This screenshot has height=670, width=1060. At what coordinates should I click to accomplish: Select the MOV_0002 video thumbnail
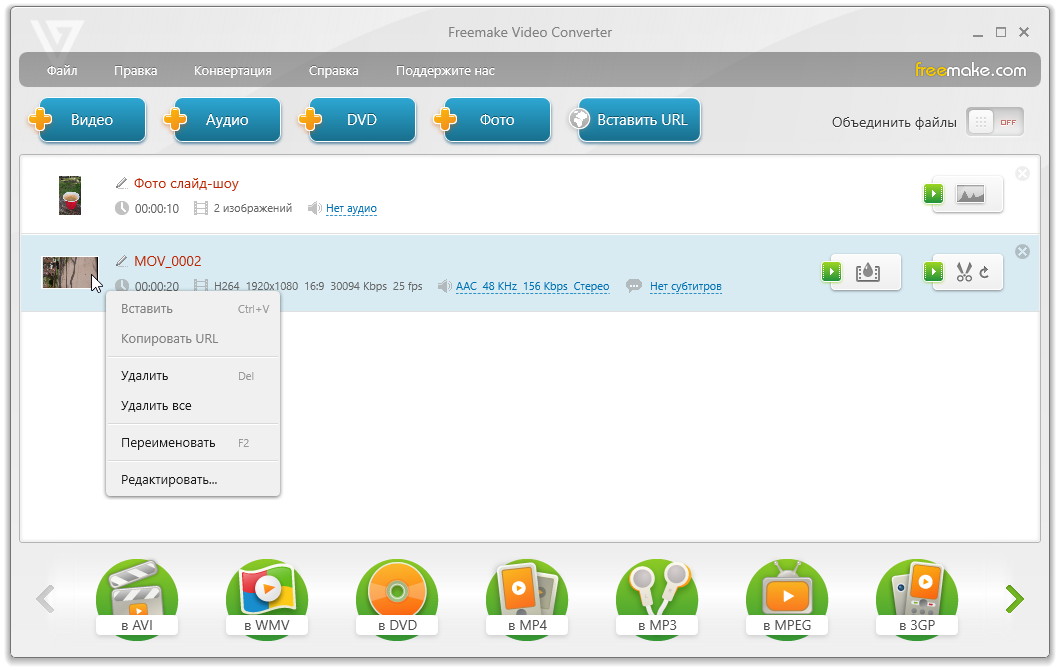(x=70, y=272)
